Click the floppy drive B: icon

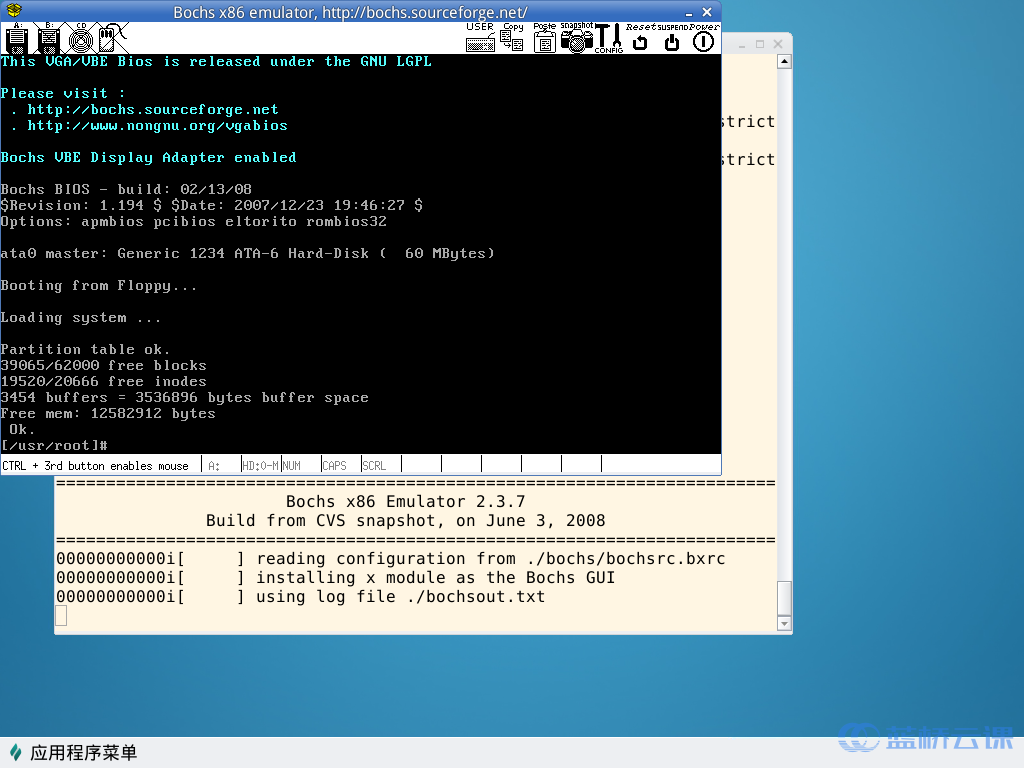pos(49,39)
